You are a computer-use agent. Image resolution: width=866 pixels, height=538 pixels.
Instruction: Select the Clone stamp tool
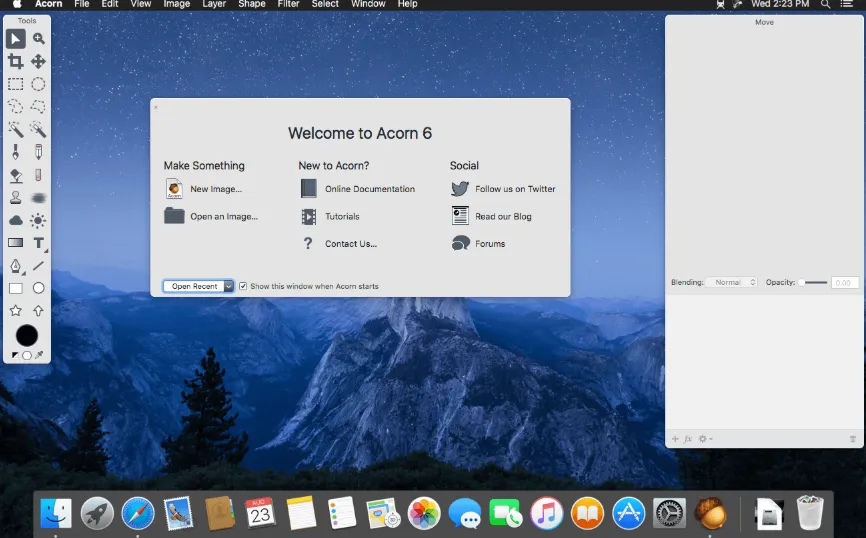click(x=15, y=197)
